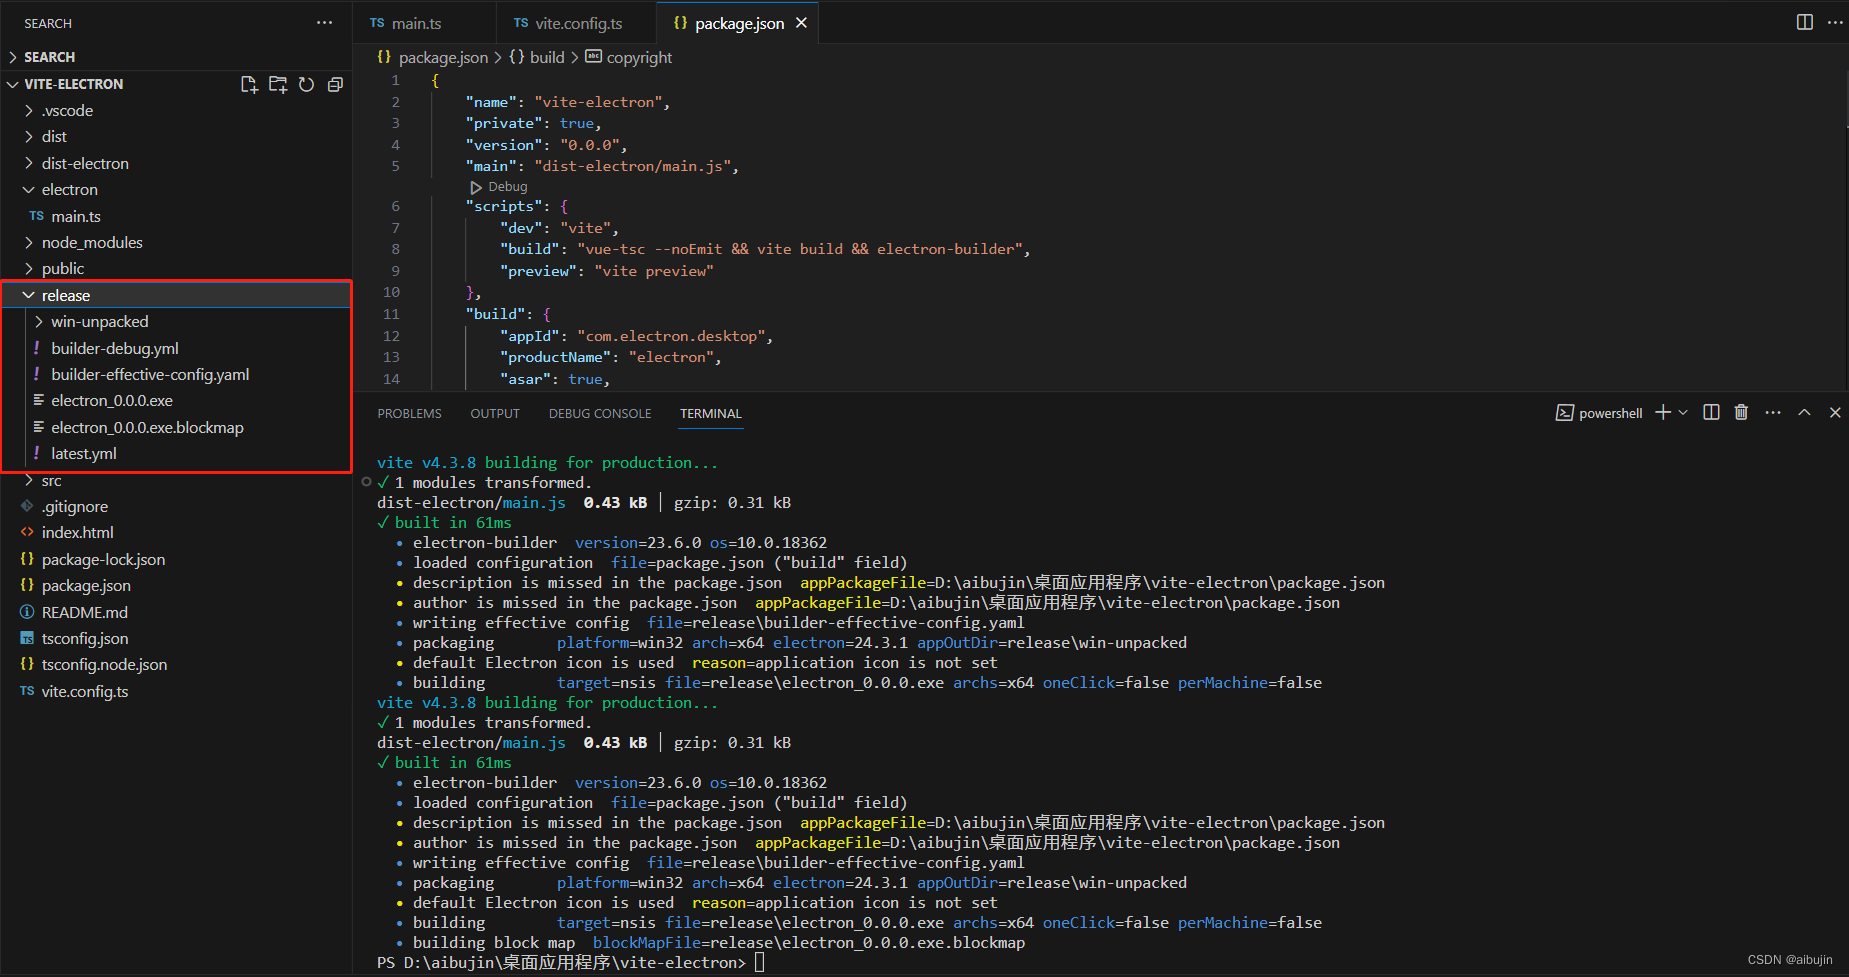Switch to the main.ts editor tab
The image size is (1849, 977).
[x=424, y=23]
